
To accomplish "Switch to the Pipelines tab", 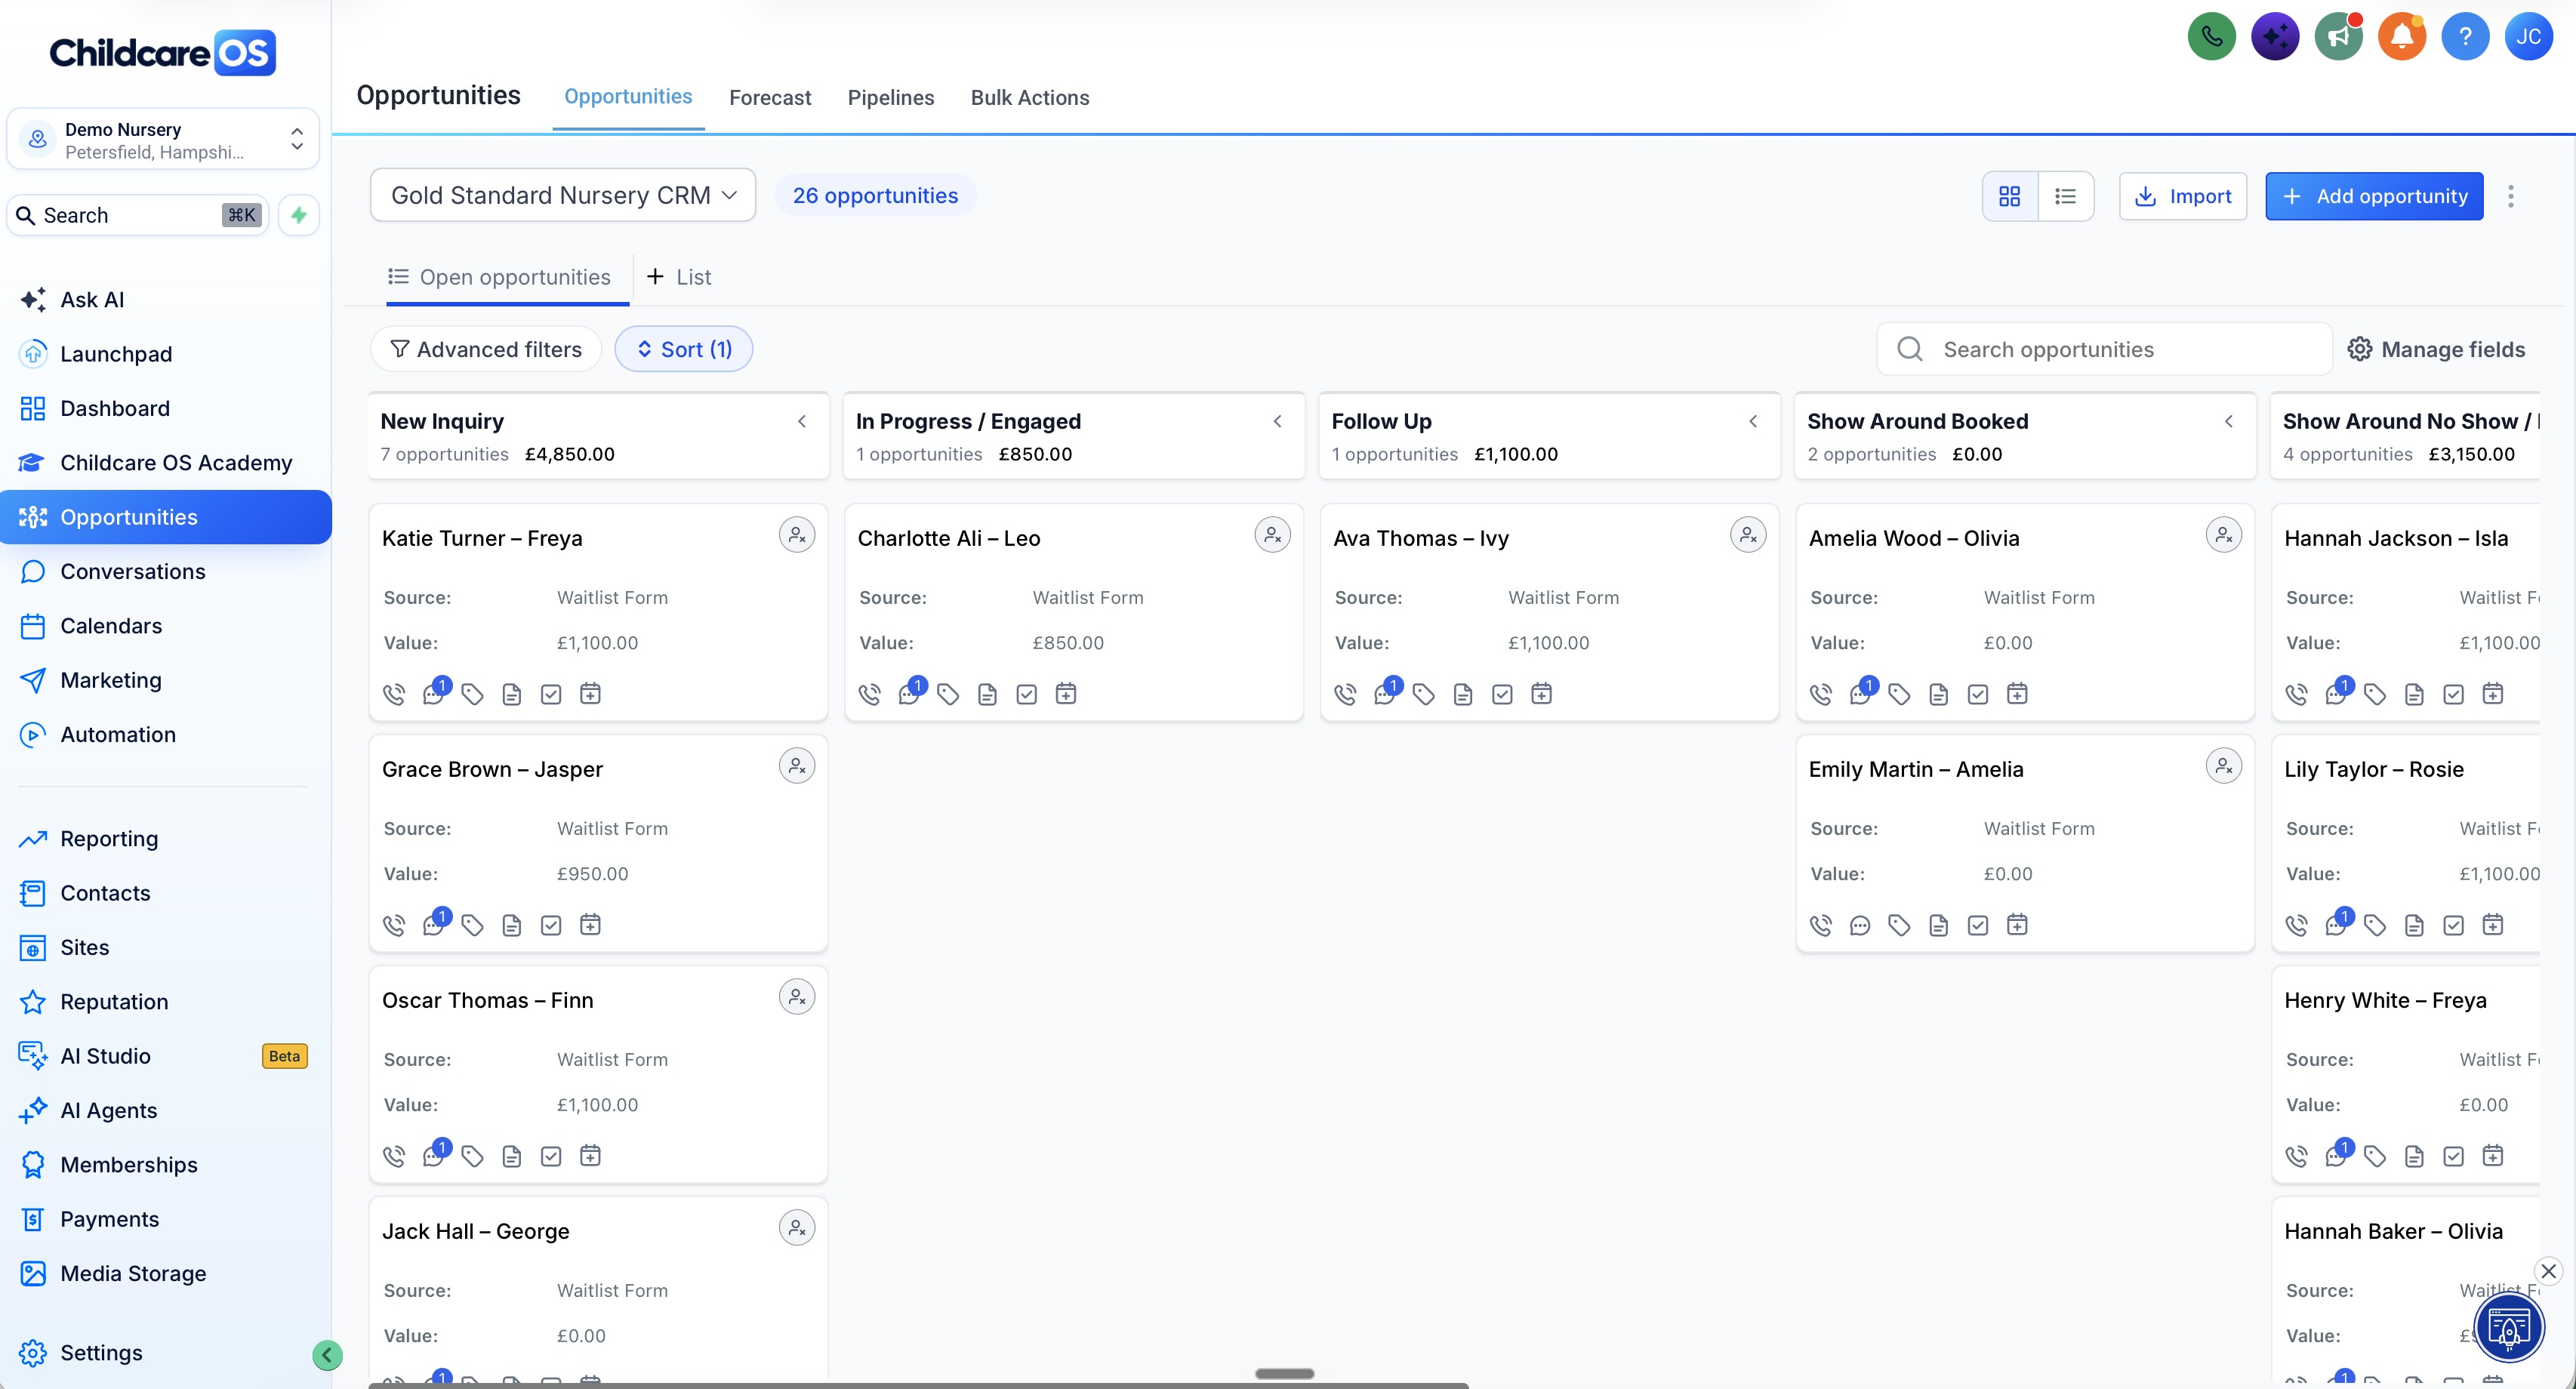I will tap(890, 97).
